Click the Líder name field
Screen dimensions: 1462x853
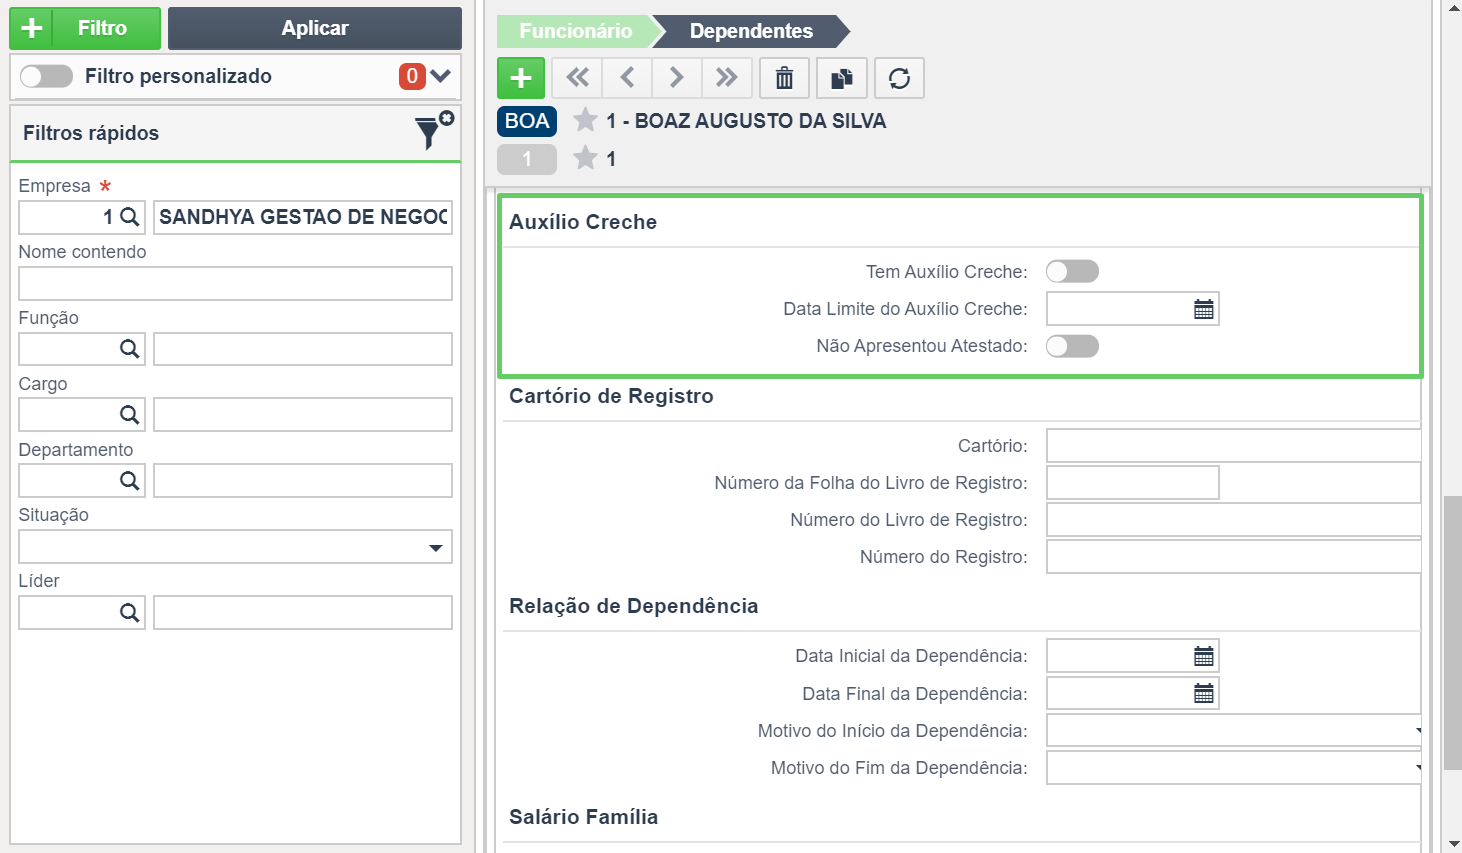pos(303,613)
